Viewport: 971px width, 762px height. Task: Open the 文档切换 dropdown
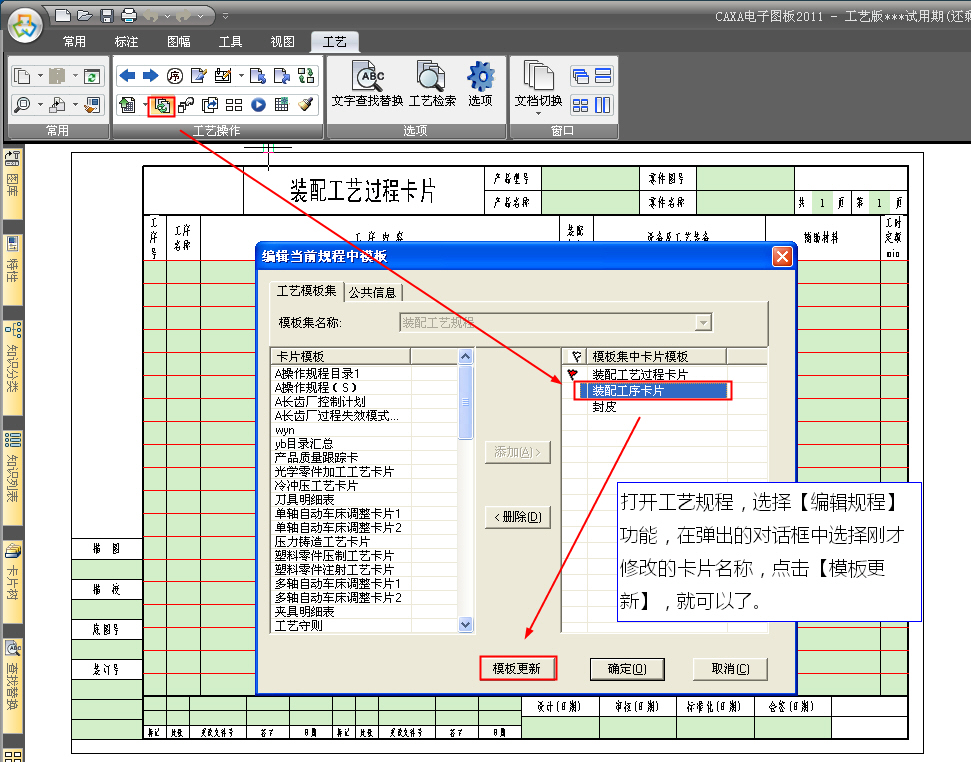[538, 87]
